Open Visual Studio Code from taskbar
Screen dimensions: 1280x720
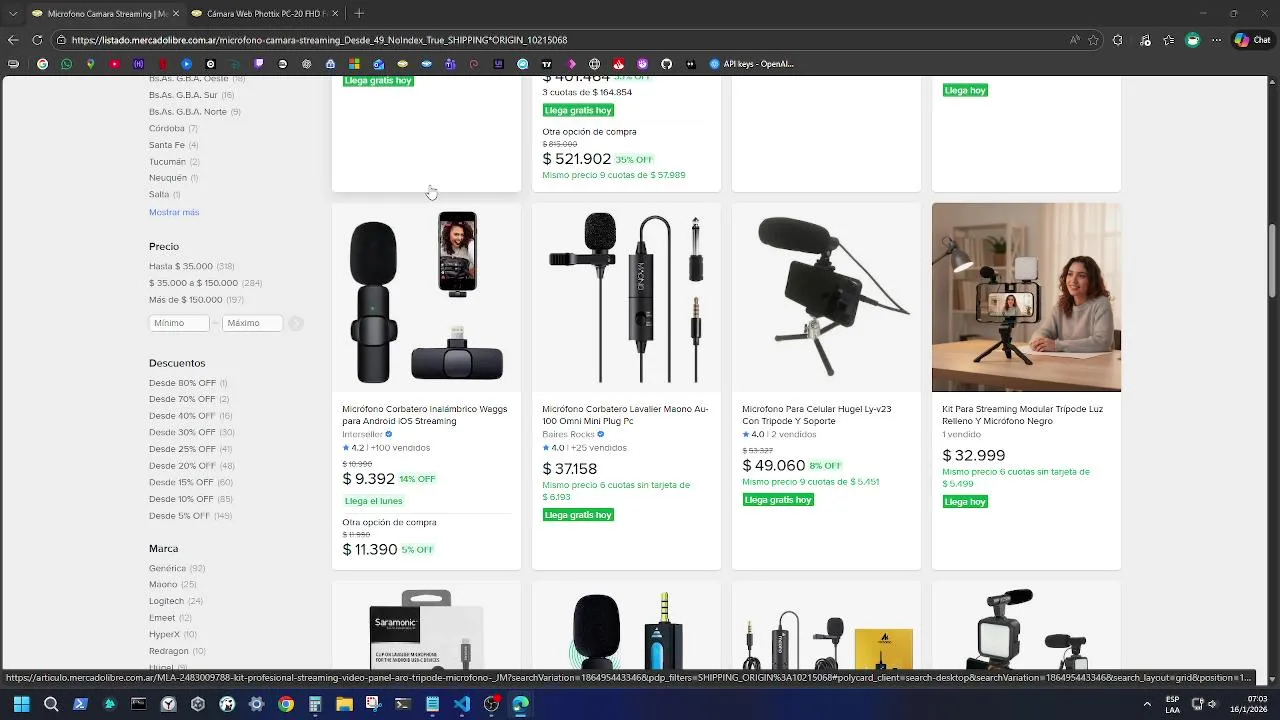coord(461,704)
